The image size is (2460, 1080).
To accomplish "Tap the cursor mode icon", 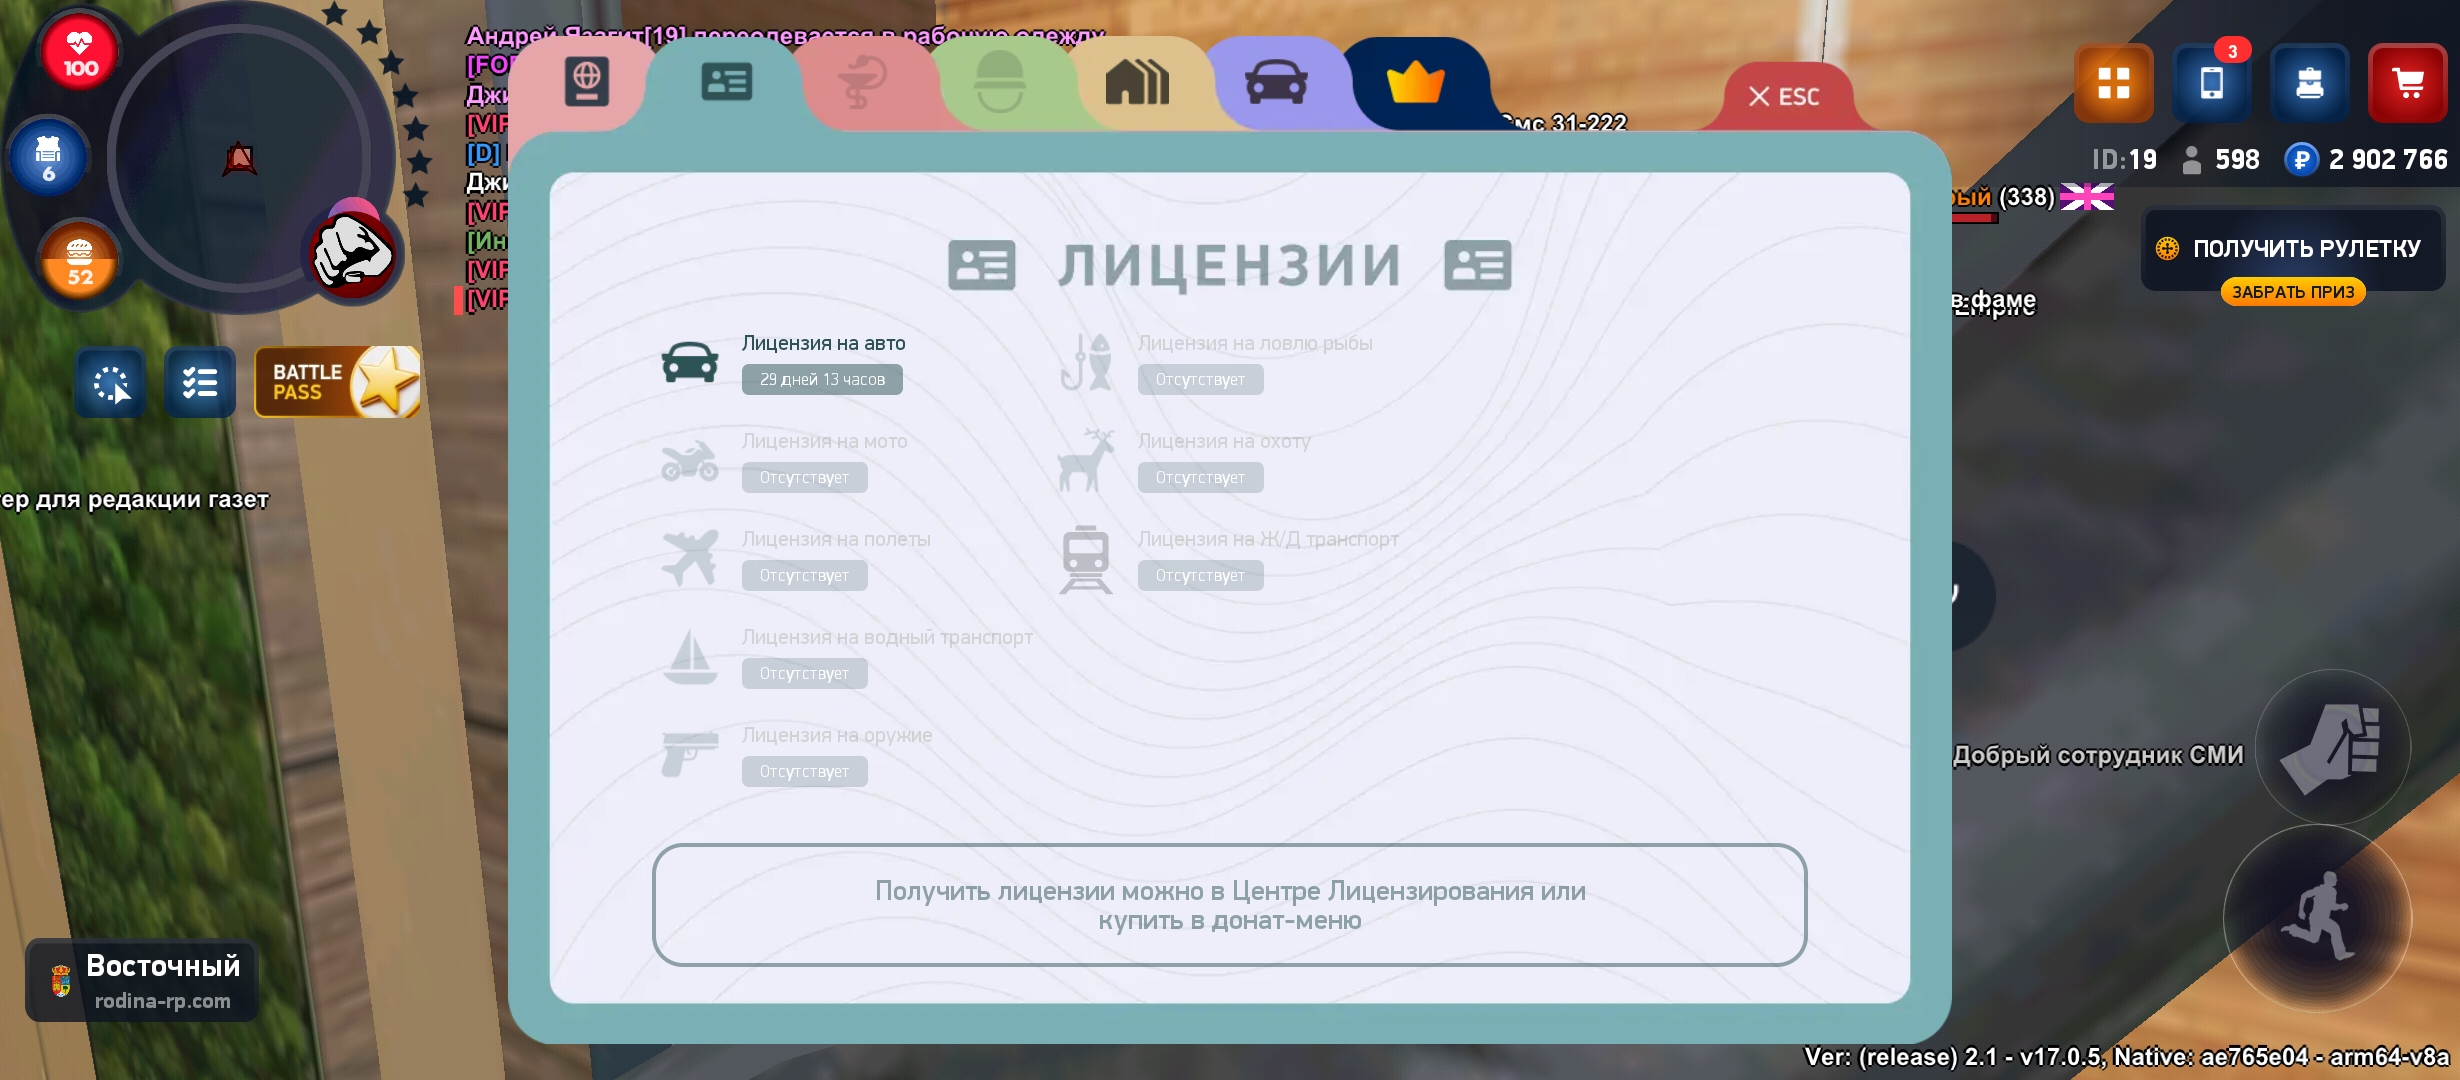I will coord(111,382).
